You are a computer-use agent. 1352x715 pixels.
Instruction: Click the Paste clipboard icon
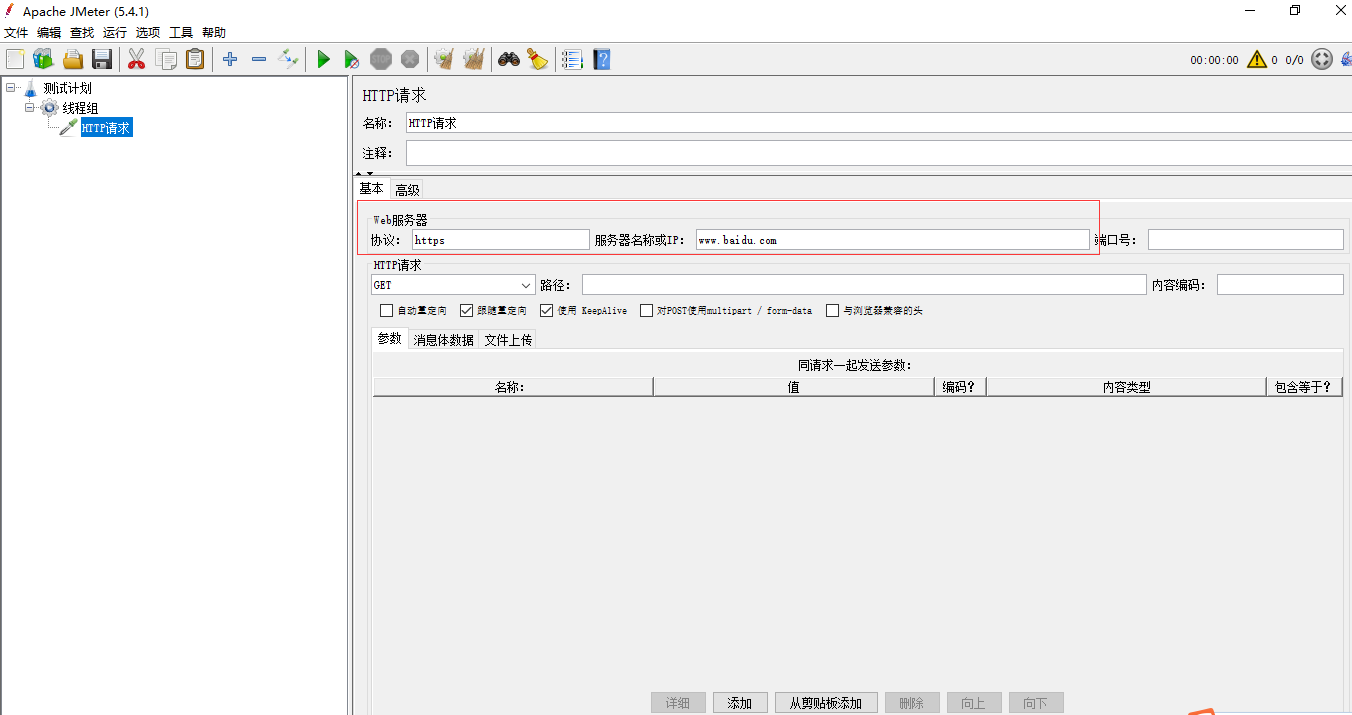point(195,59)
